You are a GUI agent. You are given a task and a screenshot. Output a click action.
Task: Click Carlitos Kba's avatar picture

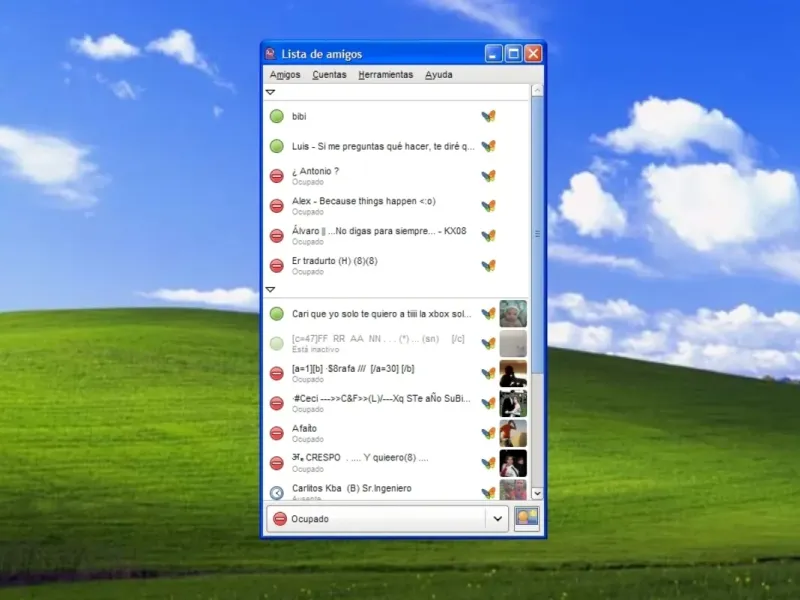513,490
